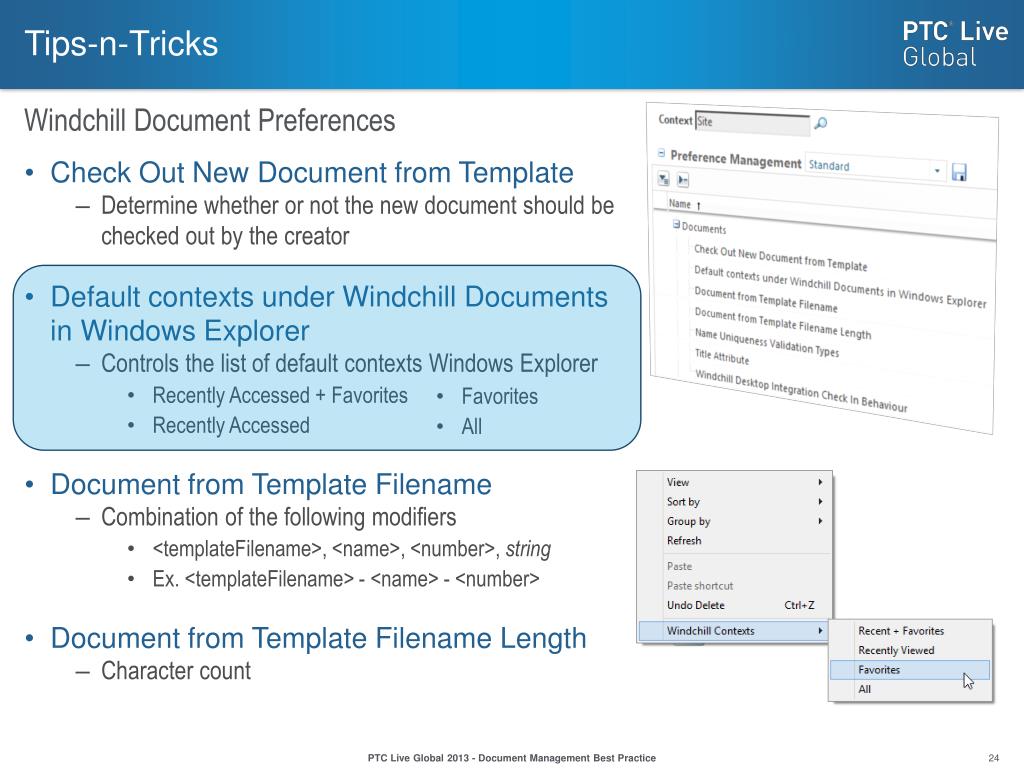1024x768 pixels.
Task: Click the PTC Live Global logo
Action: (x=955, y=44)
